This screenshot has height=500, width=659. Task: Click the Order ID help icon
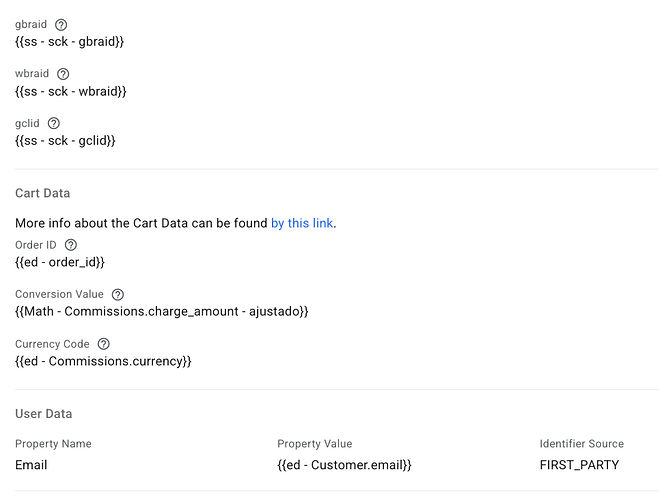coord(70,245)
